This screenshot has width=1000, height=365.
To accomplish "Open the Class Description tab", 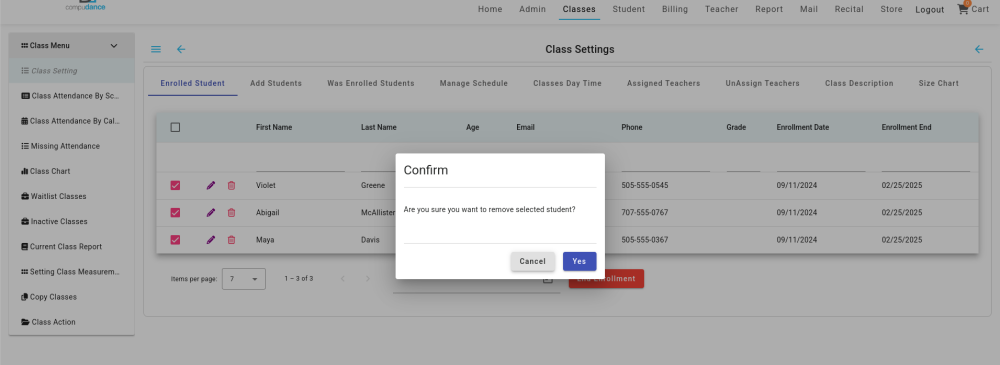I will 859,84.
